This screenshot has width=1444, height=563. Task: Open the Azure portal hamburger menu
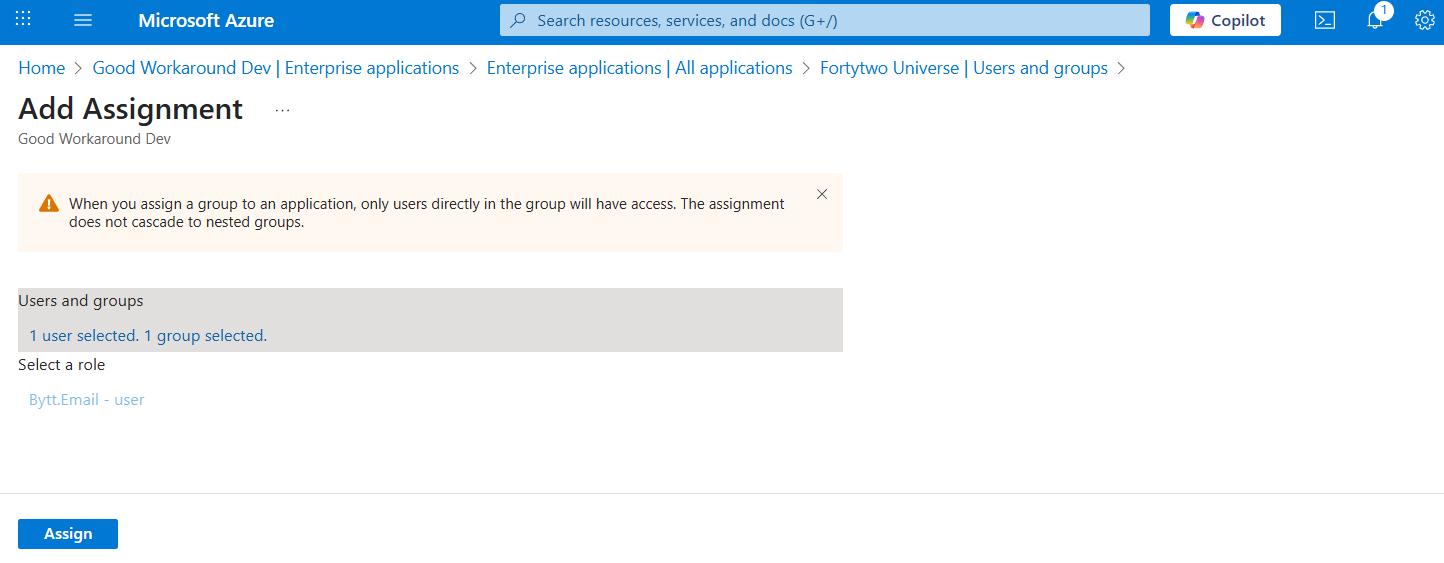(83, 21)
